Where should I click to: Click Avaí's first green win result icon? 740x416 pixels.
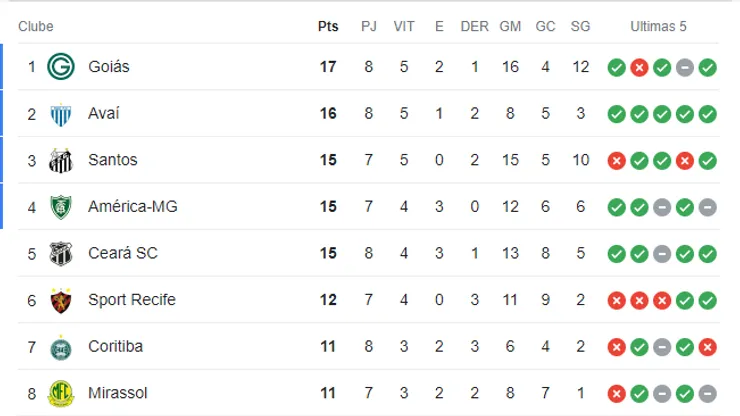[x=616, y=114]
